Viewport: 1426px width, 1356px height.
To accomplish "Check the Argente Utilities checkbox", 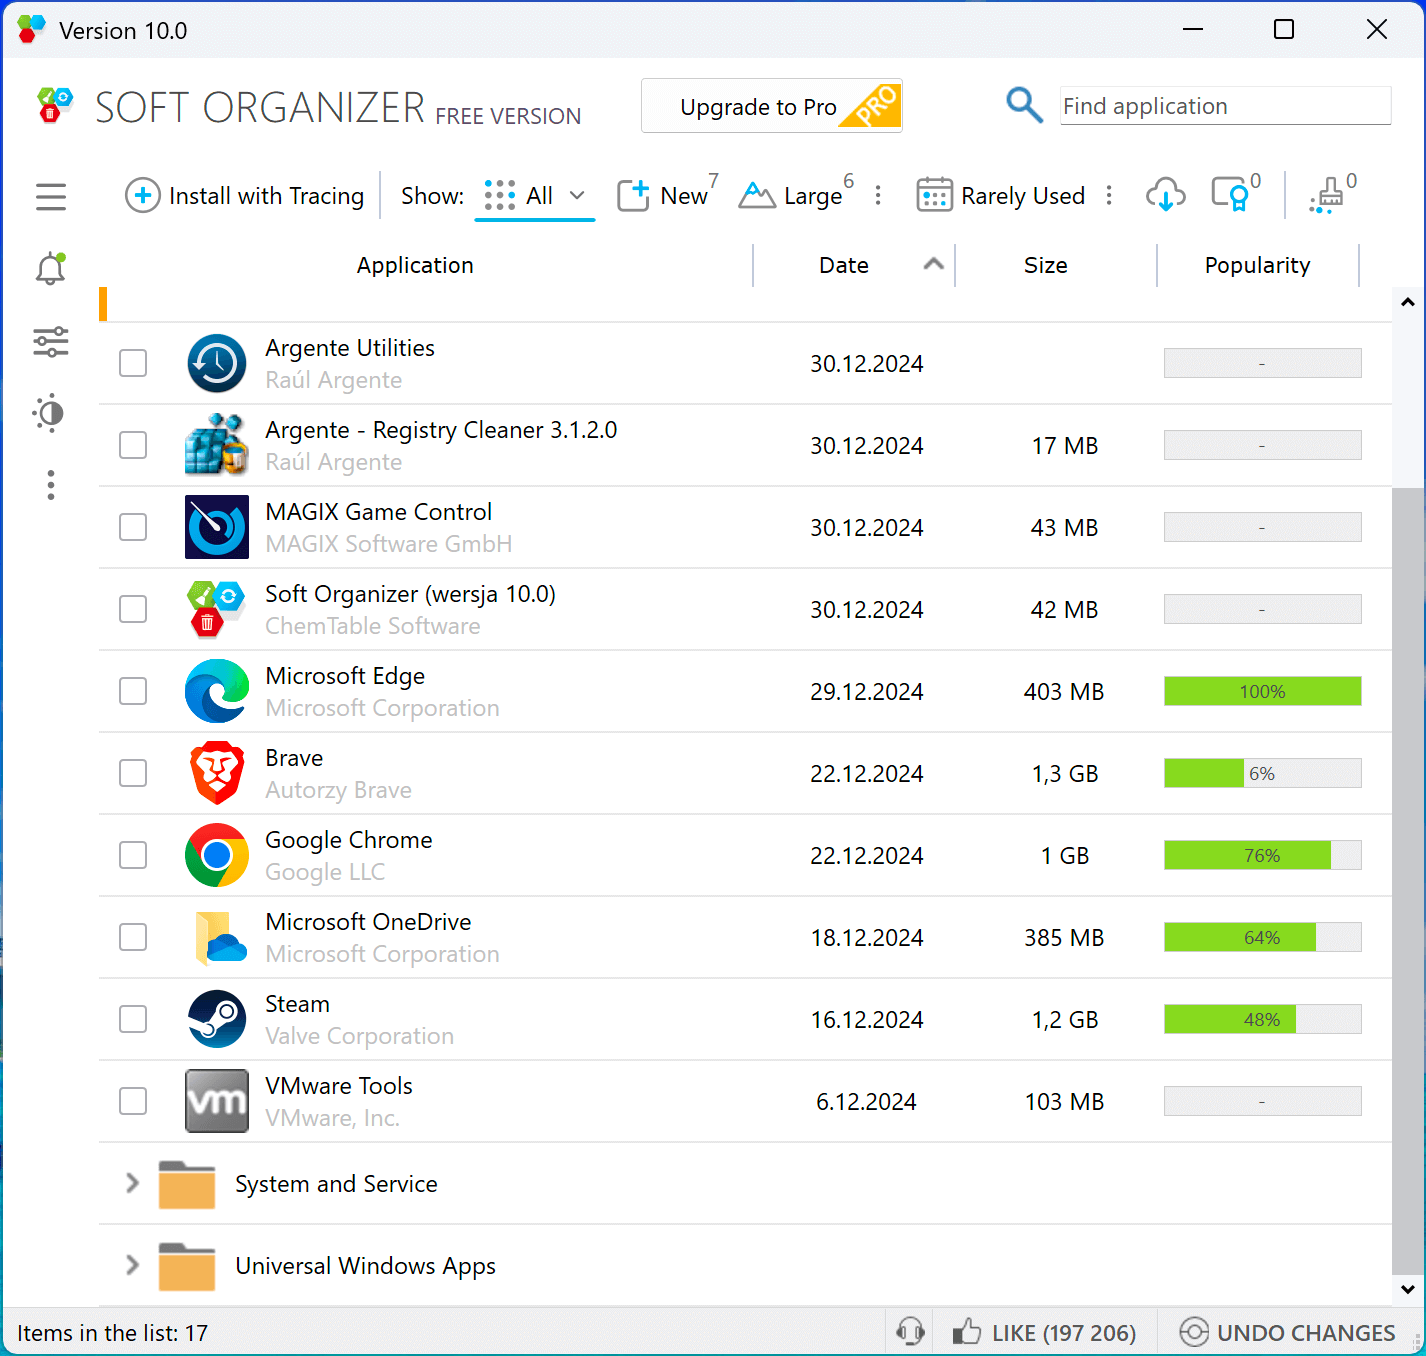I will click(133, 363).
